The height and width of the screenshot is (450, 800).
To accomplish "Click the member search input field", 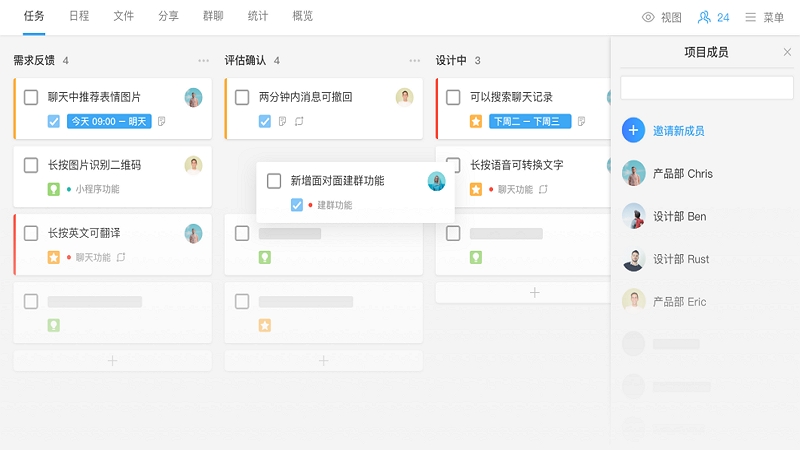I will coord(707,88).
